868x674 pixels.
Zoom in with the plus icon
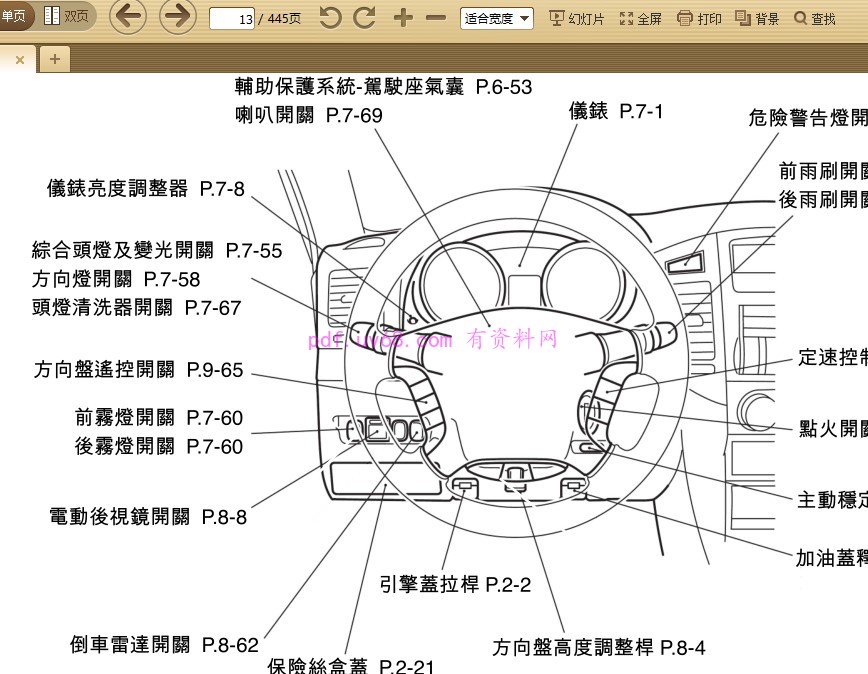click(x=403, y=17)
